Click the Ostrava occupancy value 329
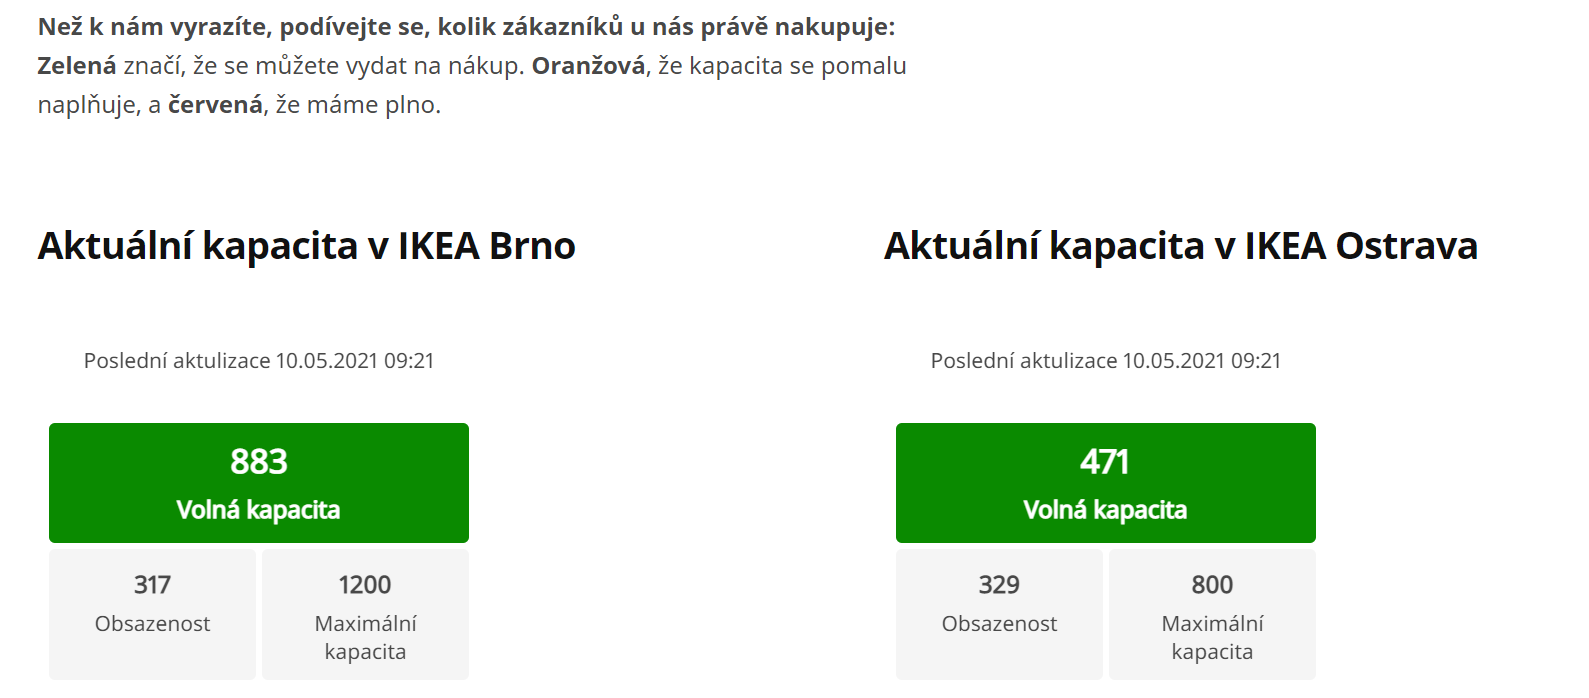 (999, 585)
